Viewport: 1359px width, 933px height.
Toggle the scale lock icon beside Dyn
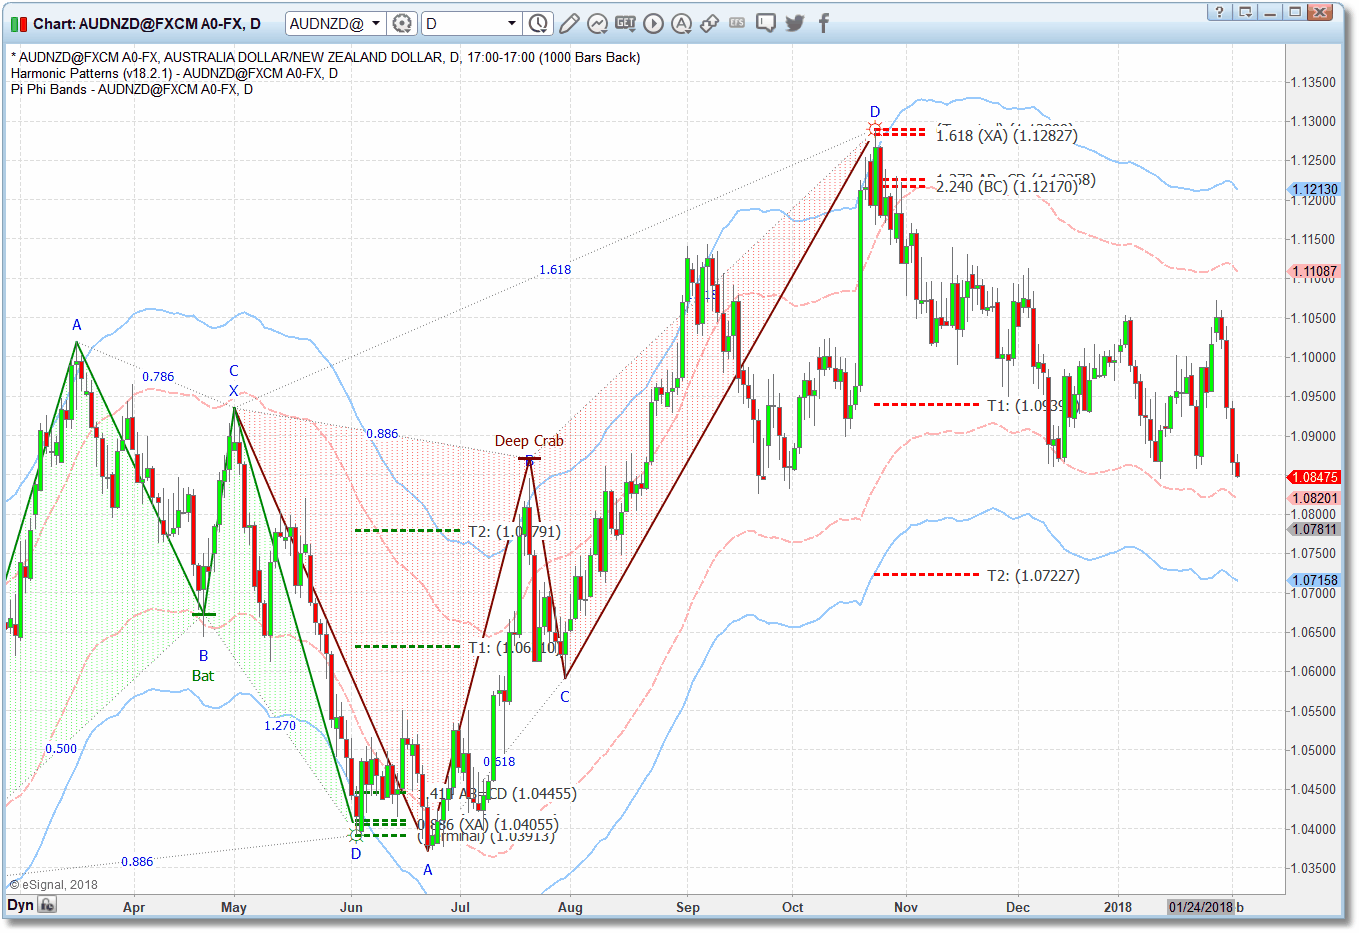(47, 905)
